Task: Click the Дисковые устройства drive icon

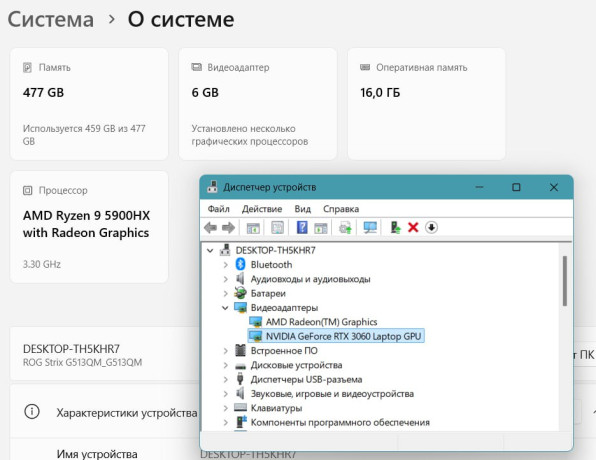Action: (x=240, y=366)
